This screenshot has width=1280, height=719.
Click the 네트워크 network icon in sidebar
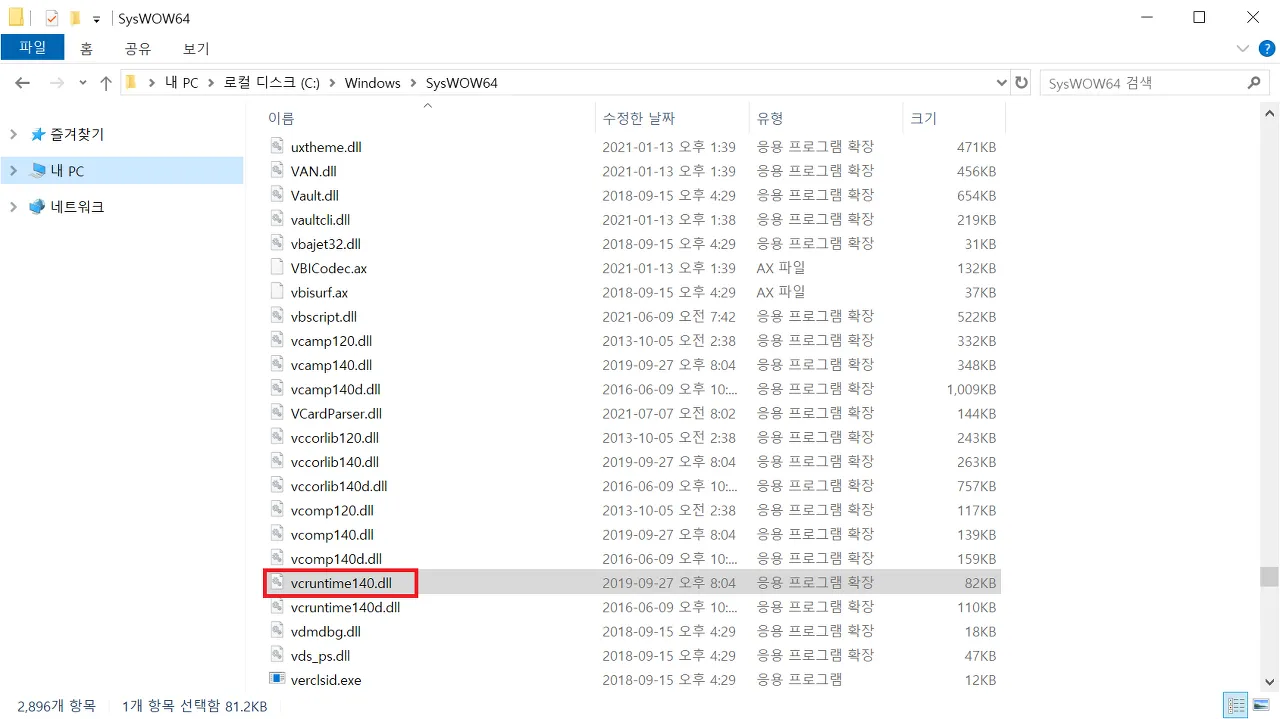[36, 207]
